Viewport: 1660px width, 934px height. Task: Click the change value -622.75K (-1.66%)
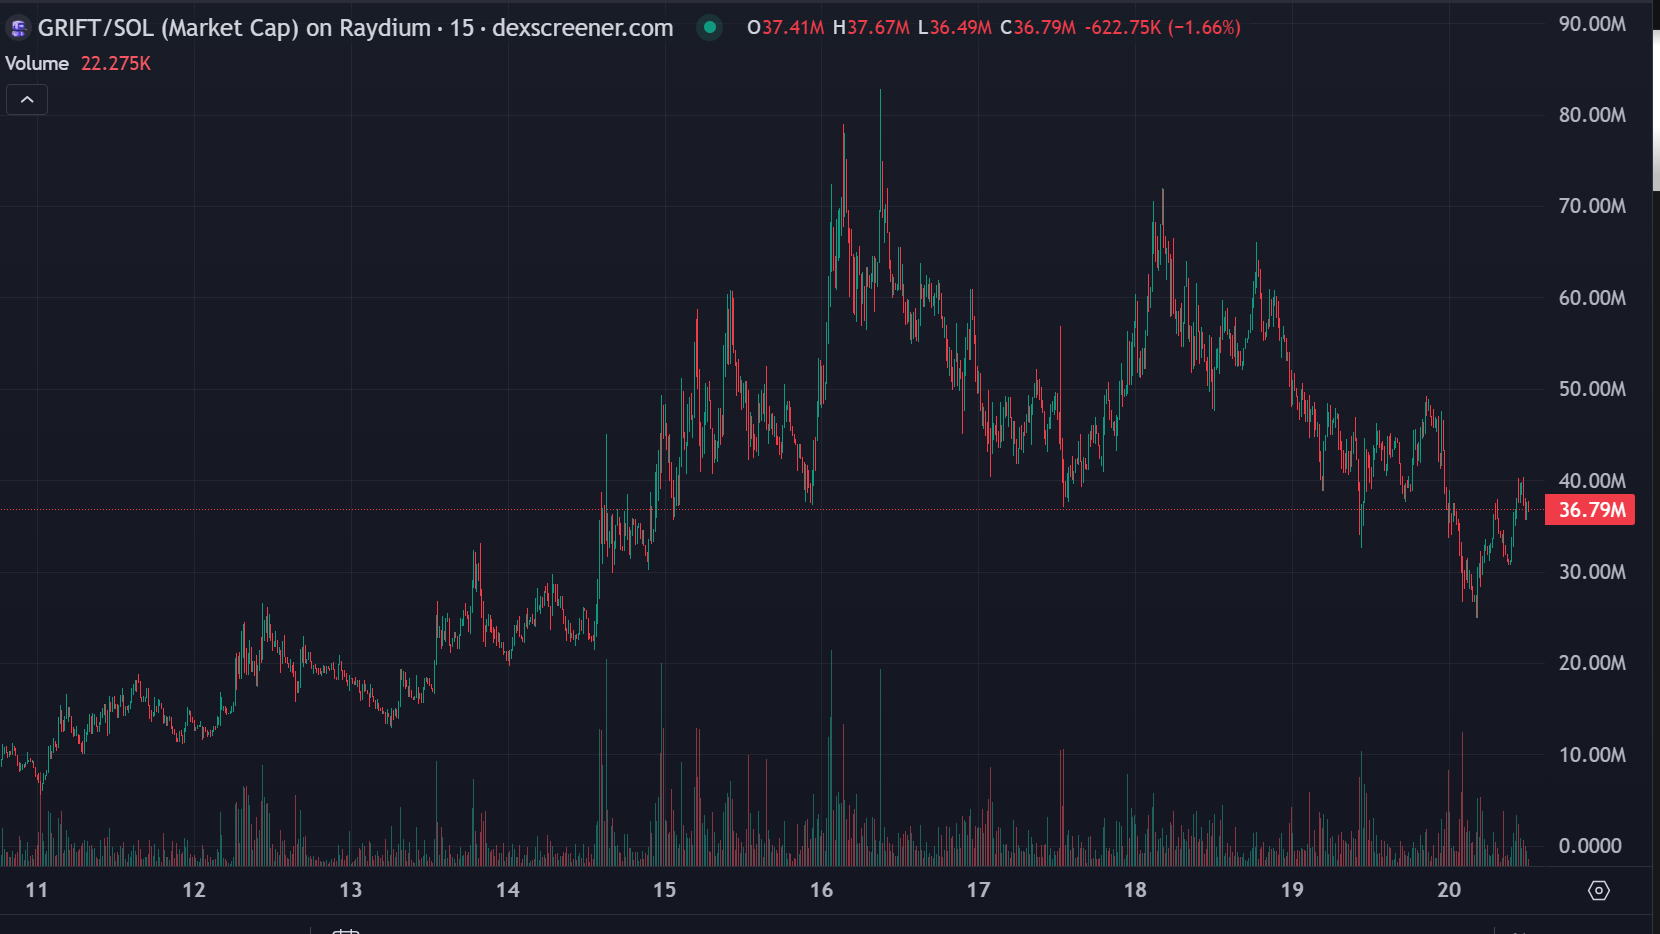(x=1163, y=28)
